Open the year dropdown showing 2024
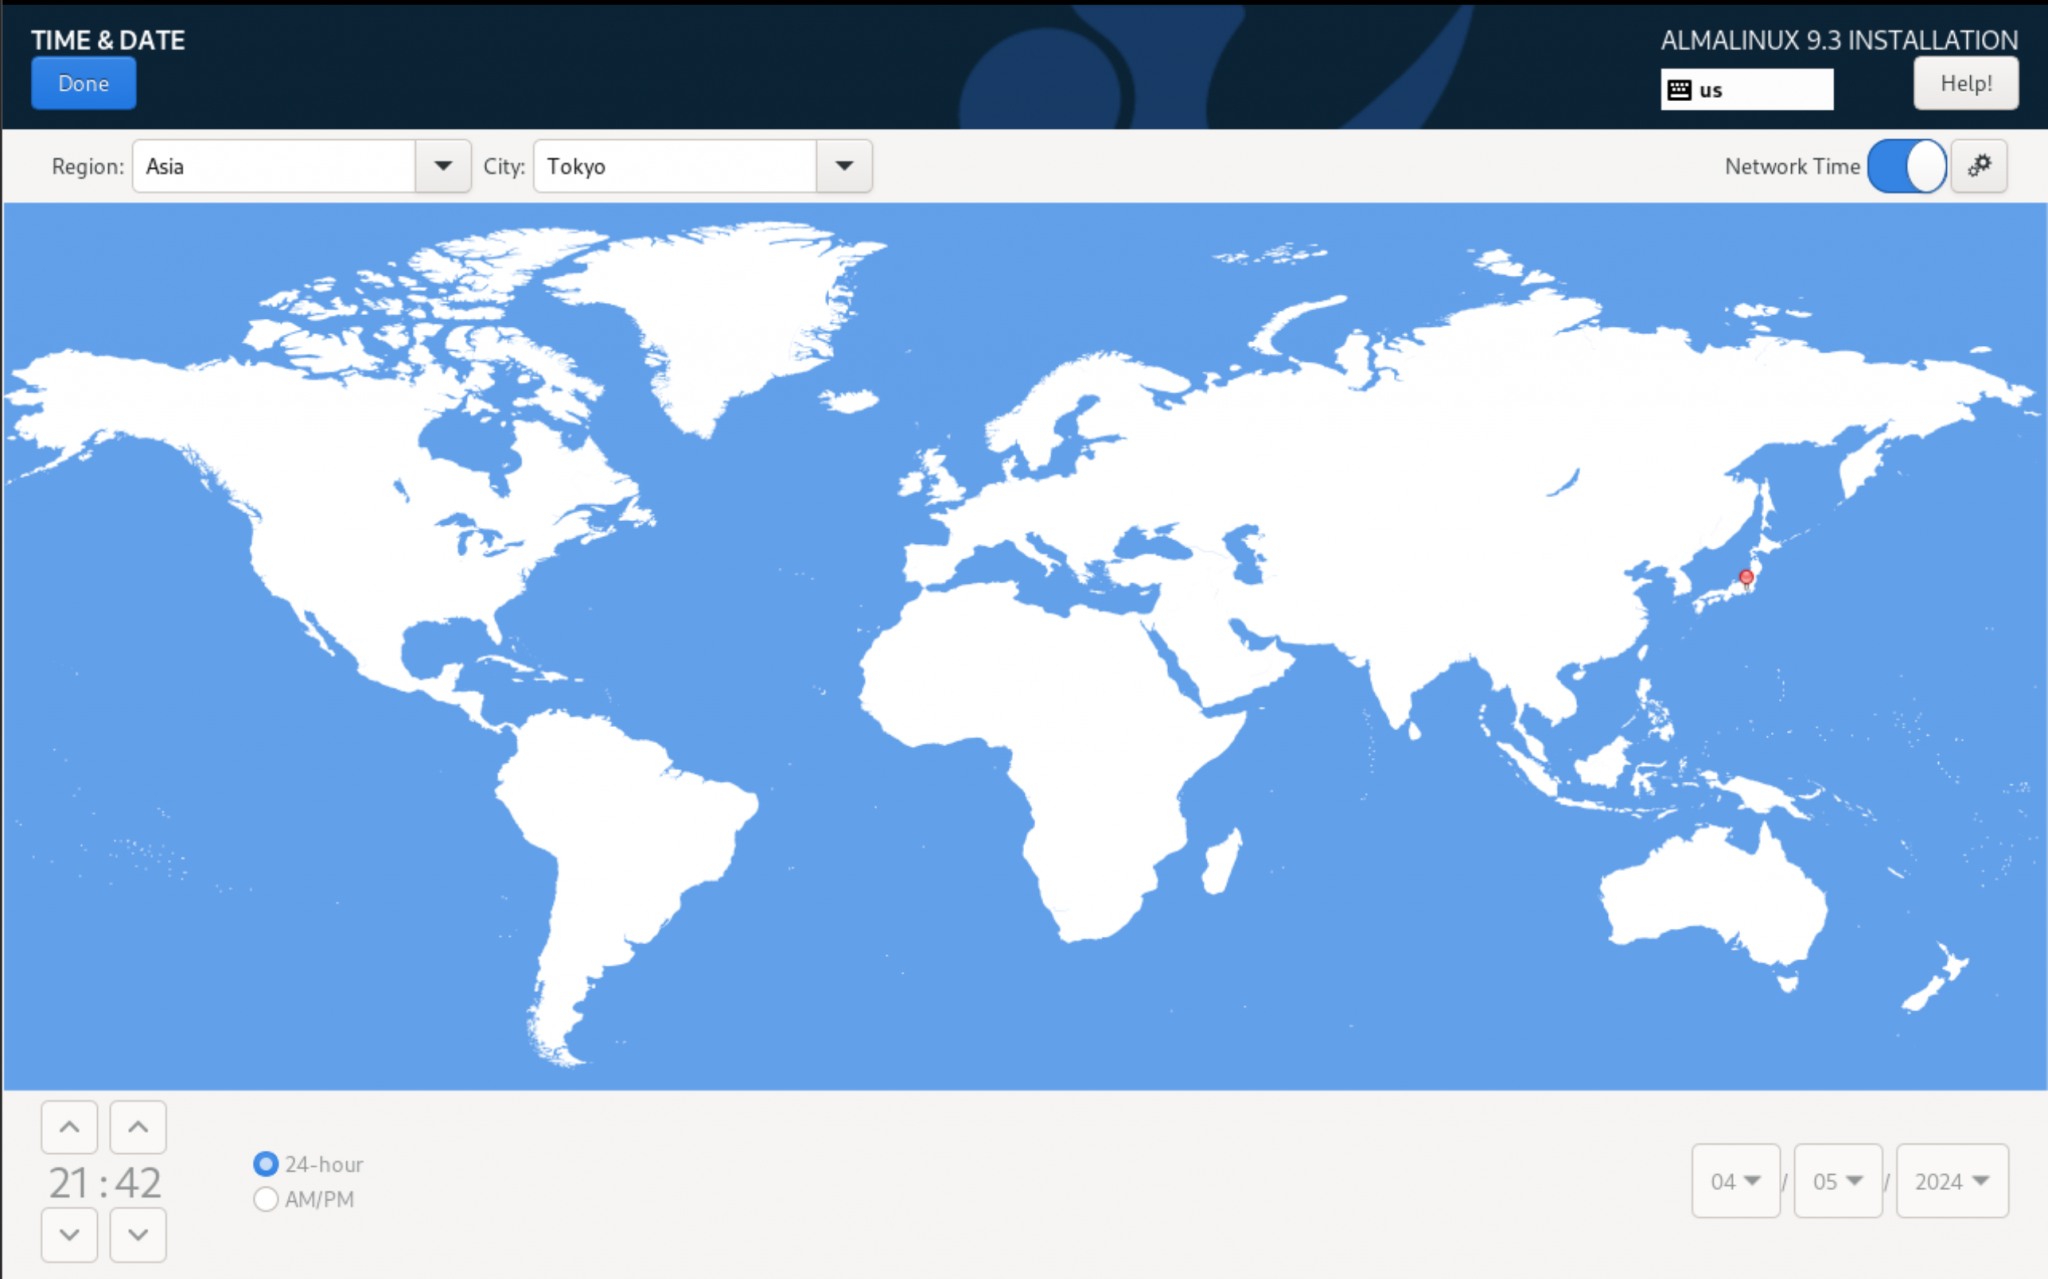The height and width of the screenshot is (1279, 2048). coord(1952,1181)
